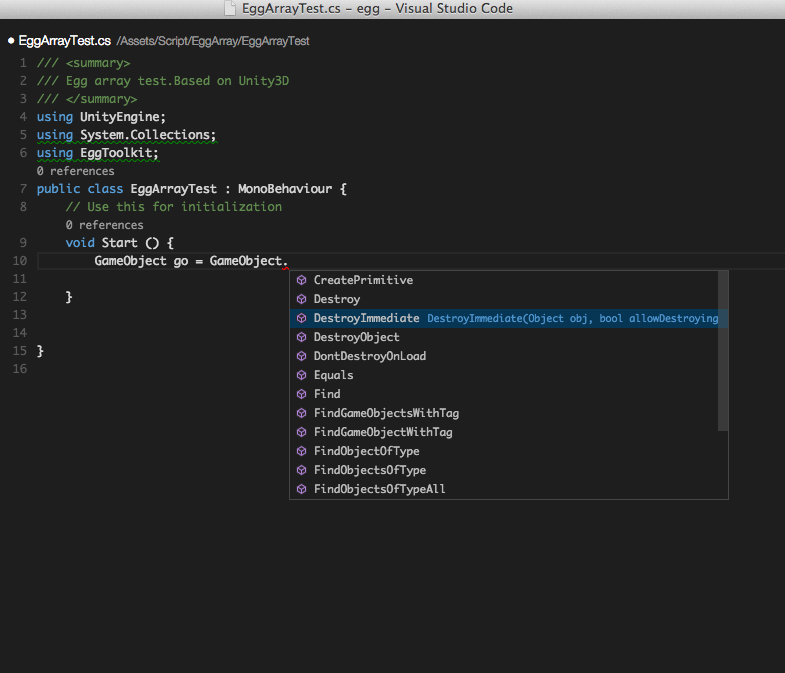This screenshot has height=673, width=785.
Task: Click the suggestion list scrollbar thumb
Action: 722,351
